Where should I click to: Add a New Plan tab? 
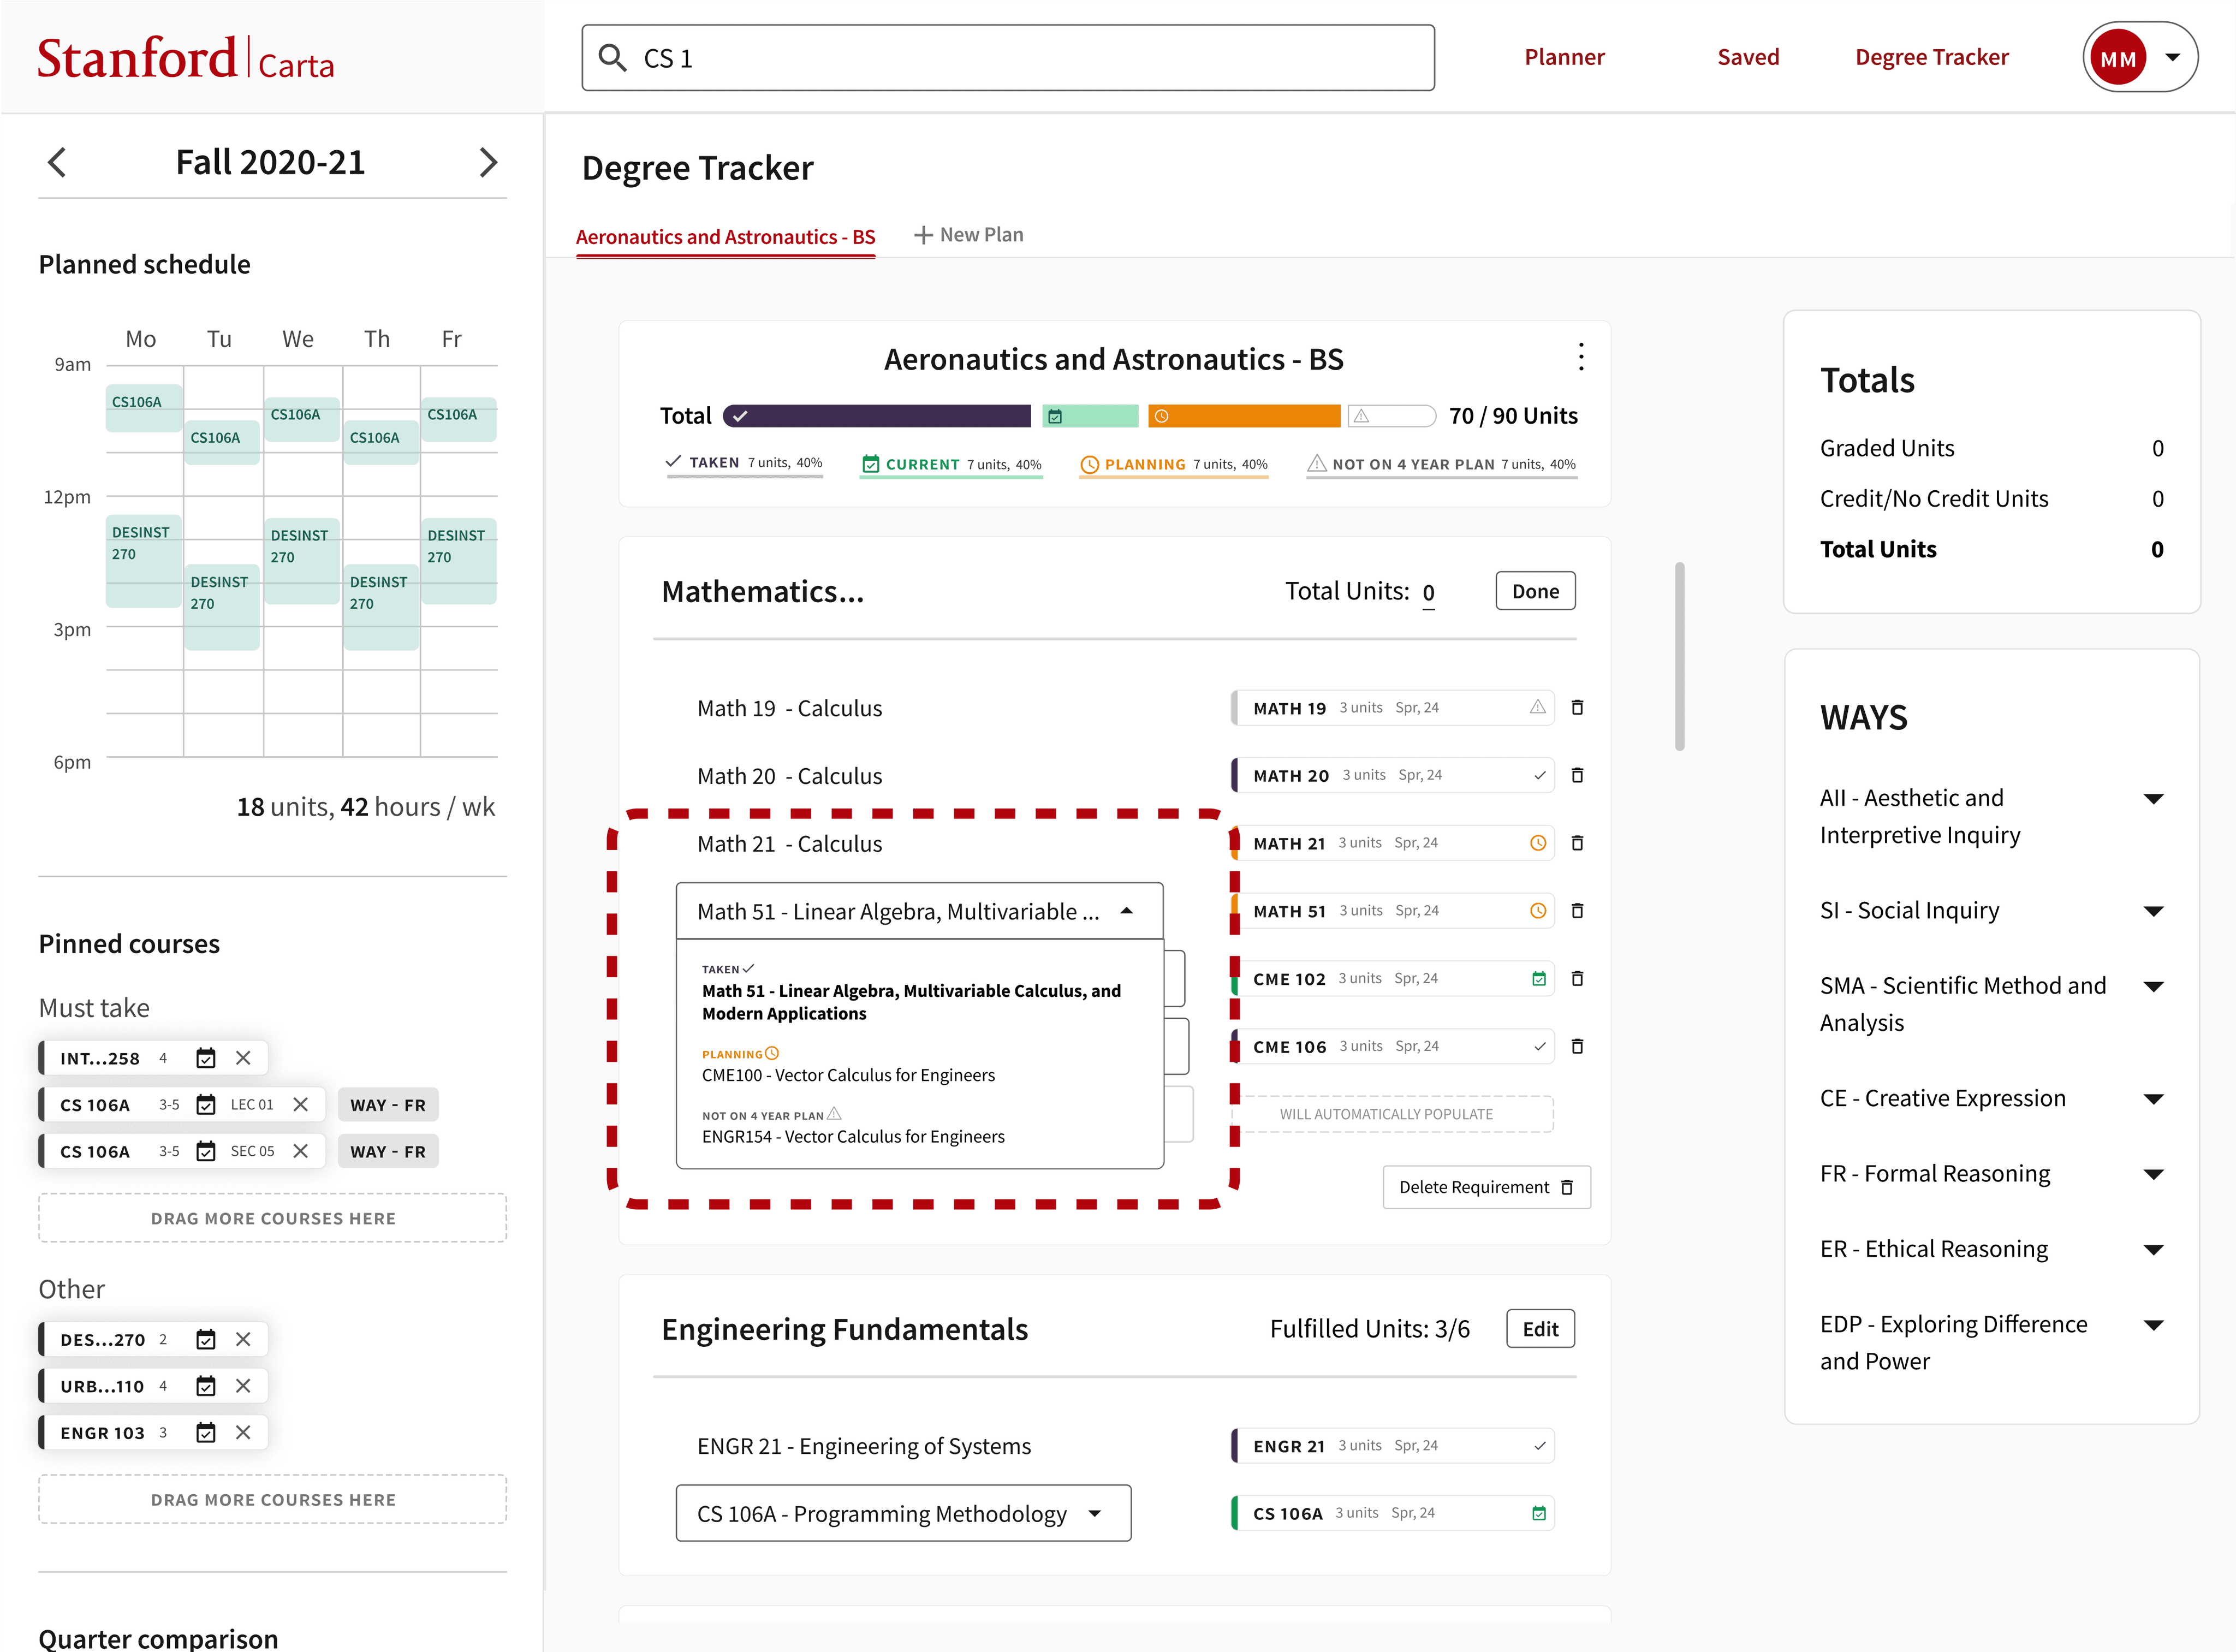[968, 235]
